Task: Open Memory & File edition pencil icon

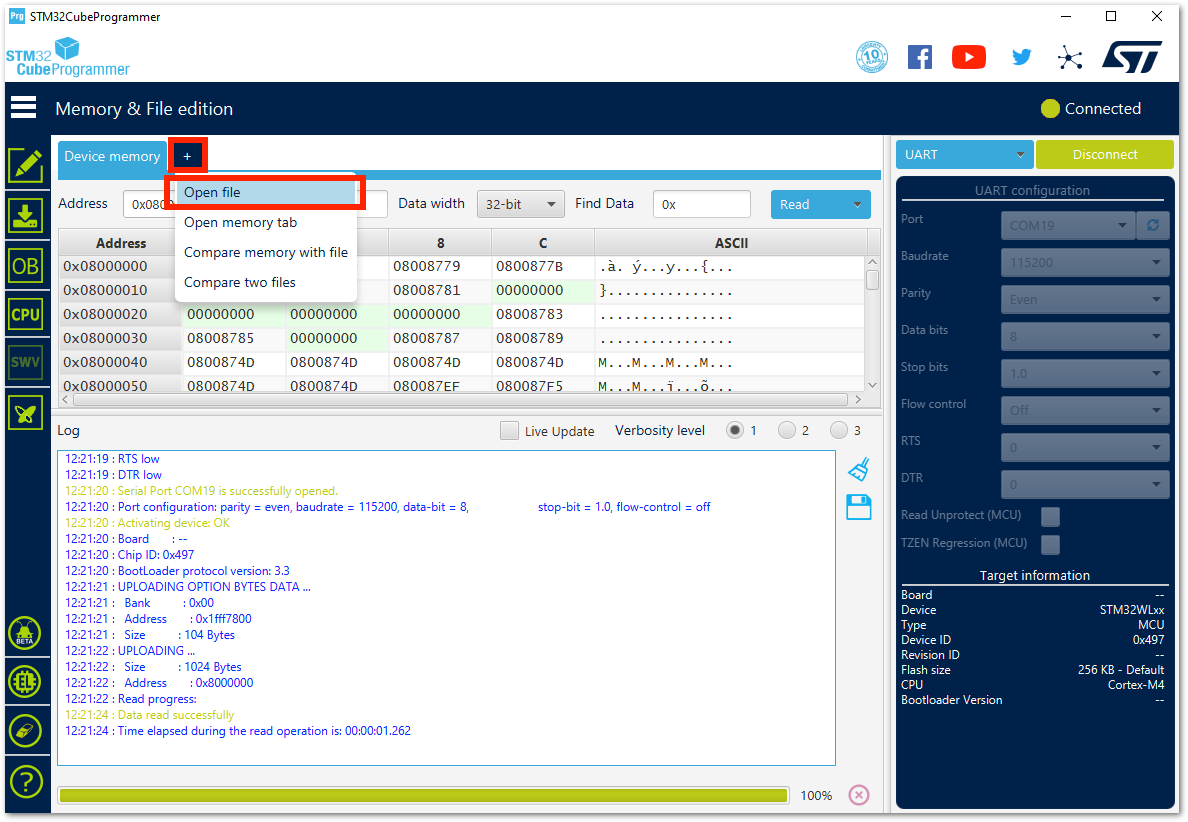Action: click(x=26, y=165)
